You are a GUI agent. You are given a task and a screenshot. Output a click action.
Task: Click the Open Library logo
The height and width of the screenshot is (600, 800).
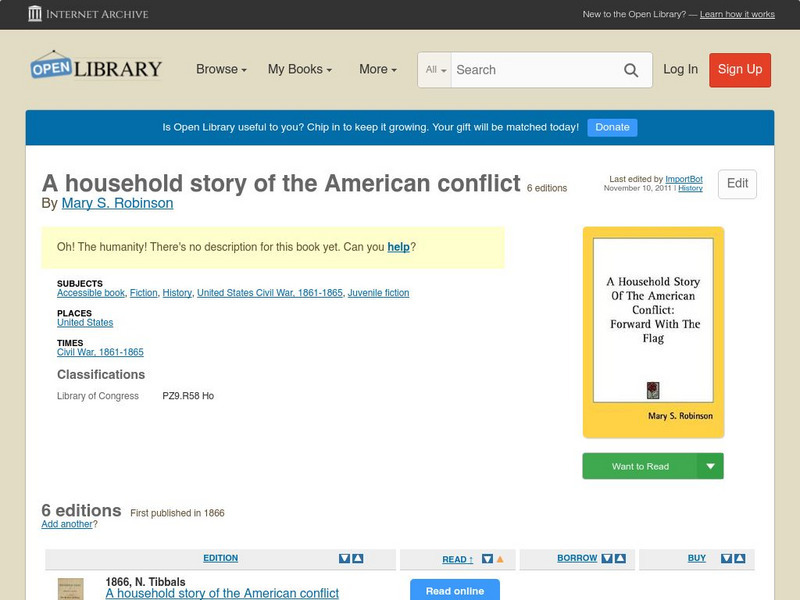click(95, 67)
